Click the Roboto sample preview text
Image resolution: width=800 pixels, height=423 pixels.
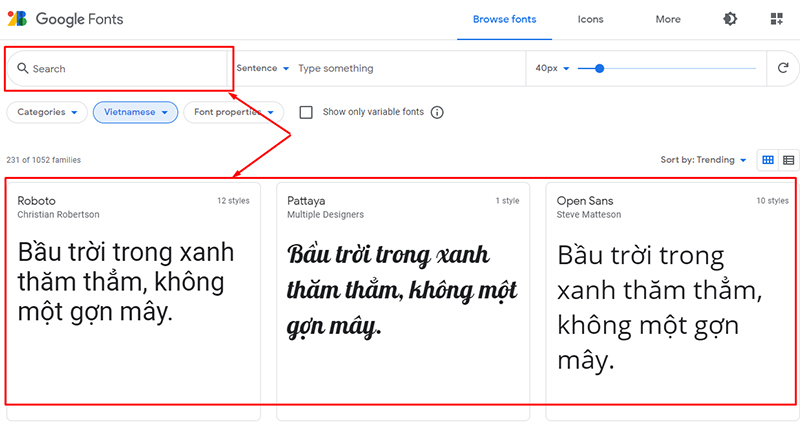pyautogui.click(x=126, y=282)
